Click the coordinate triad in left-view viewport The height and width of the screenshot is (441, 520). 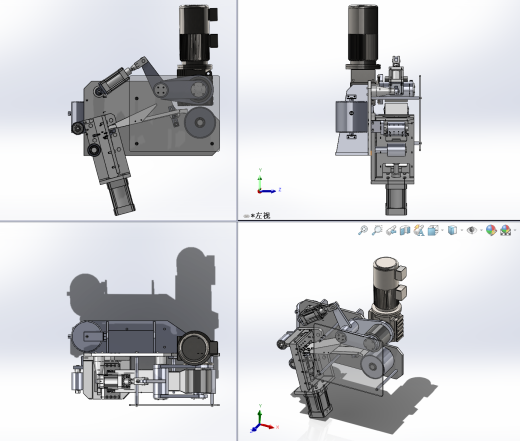[x=269, y=182]
